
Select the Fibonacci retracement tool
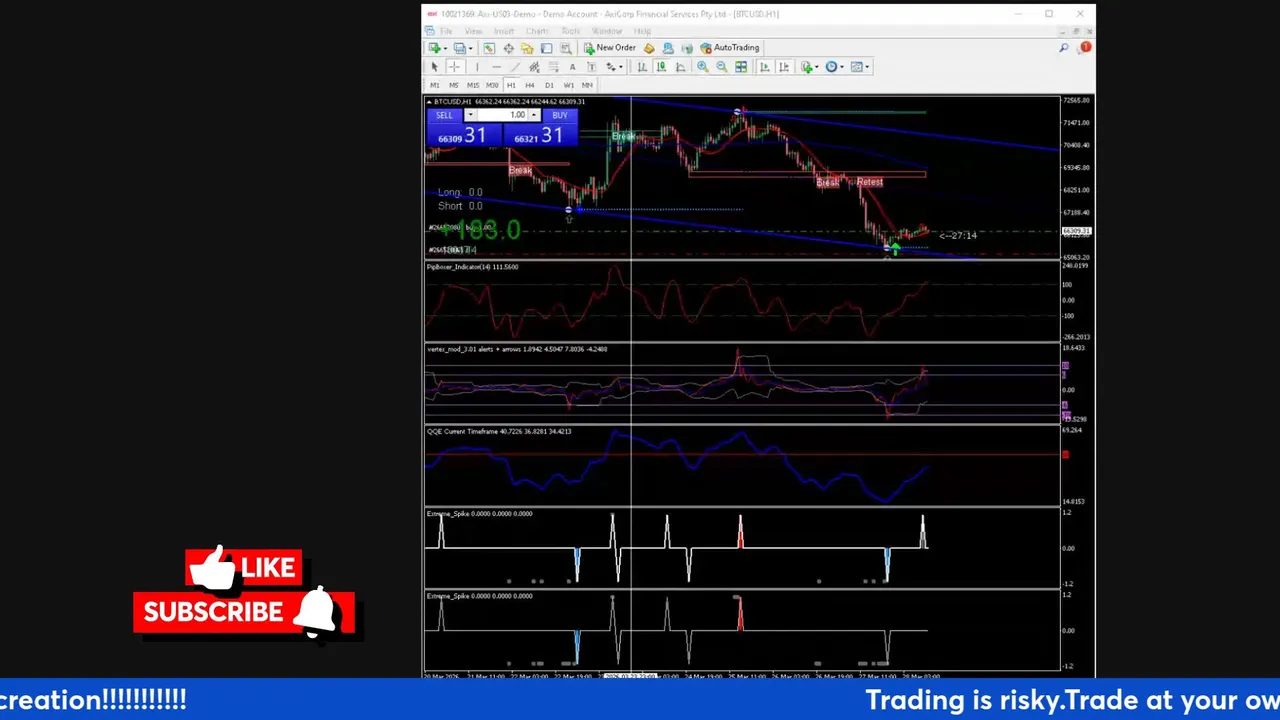coord(553,67)
